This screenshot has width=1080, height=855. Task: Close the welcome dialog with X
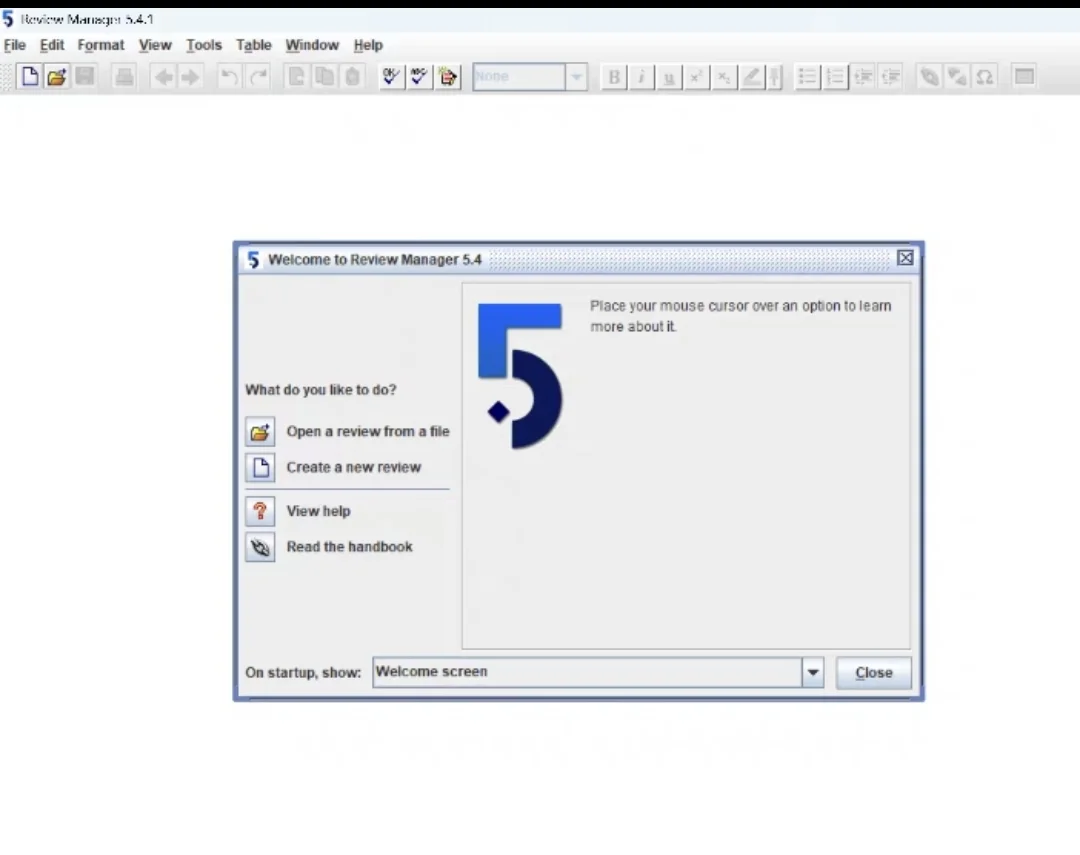905,258
